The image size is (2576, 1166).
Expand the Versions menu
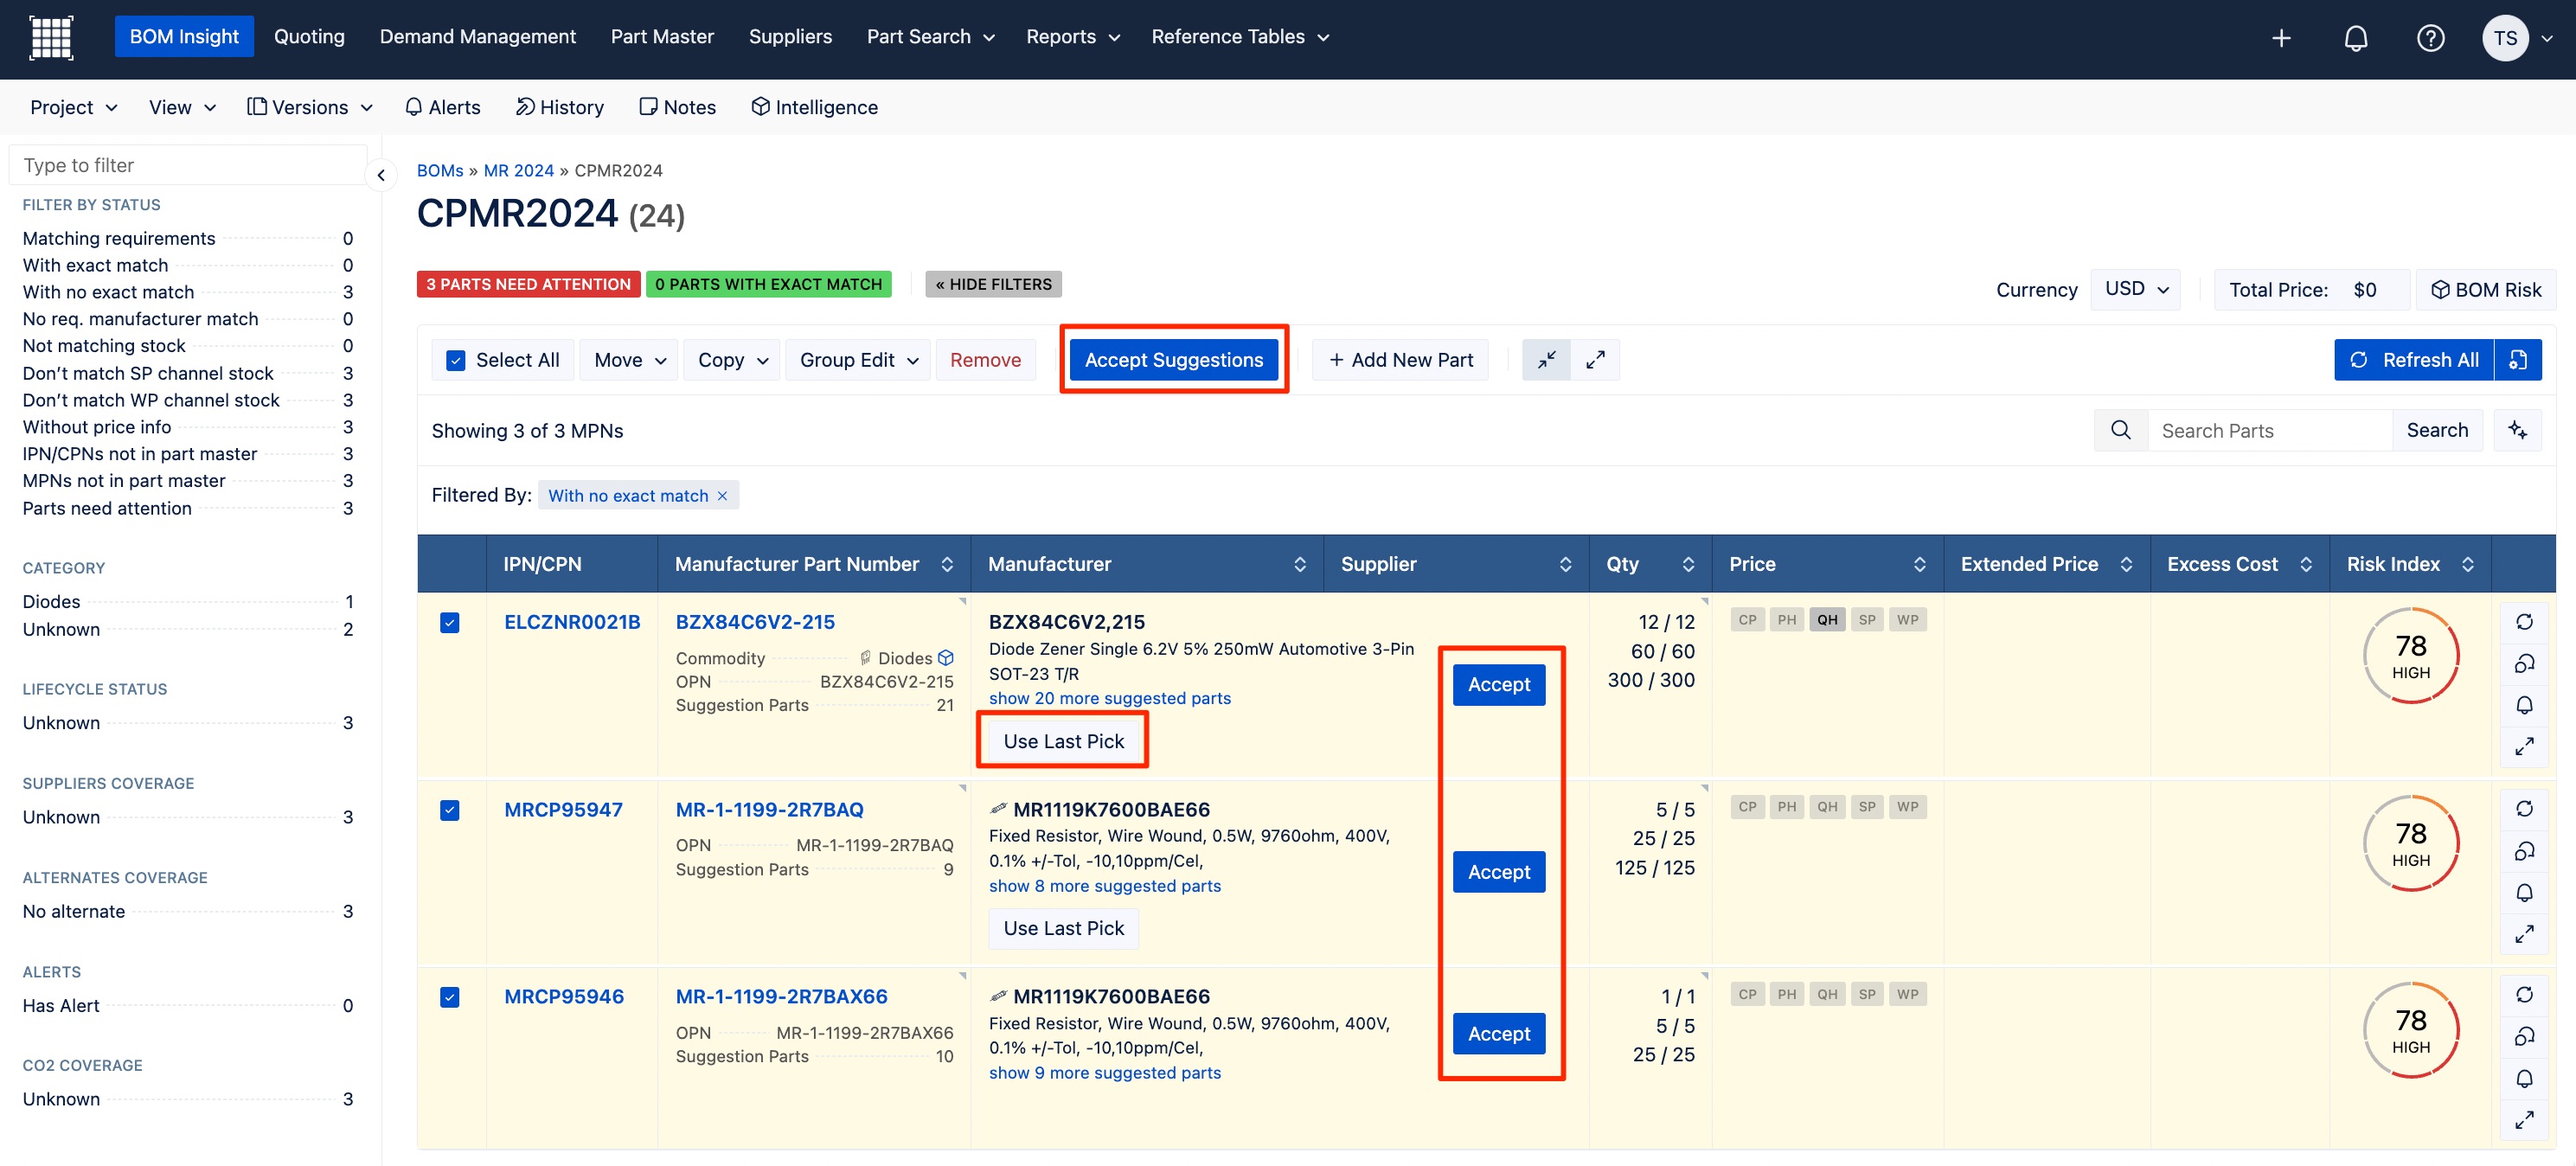310,108
